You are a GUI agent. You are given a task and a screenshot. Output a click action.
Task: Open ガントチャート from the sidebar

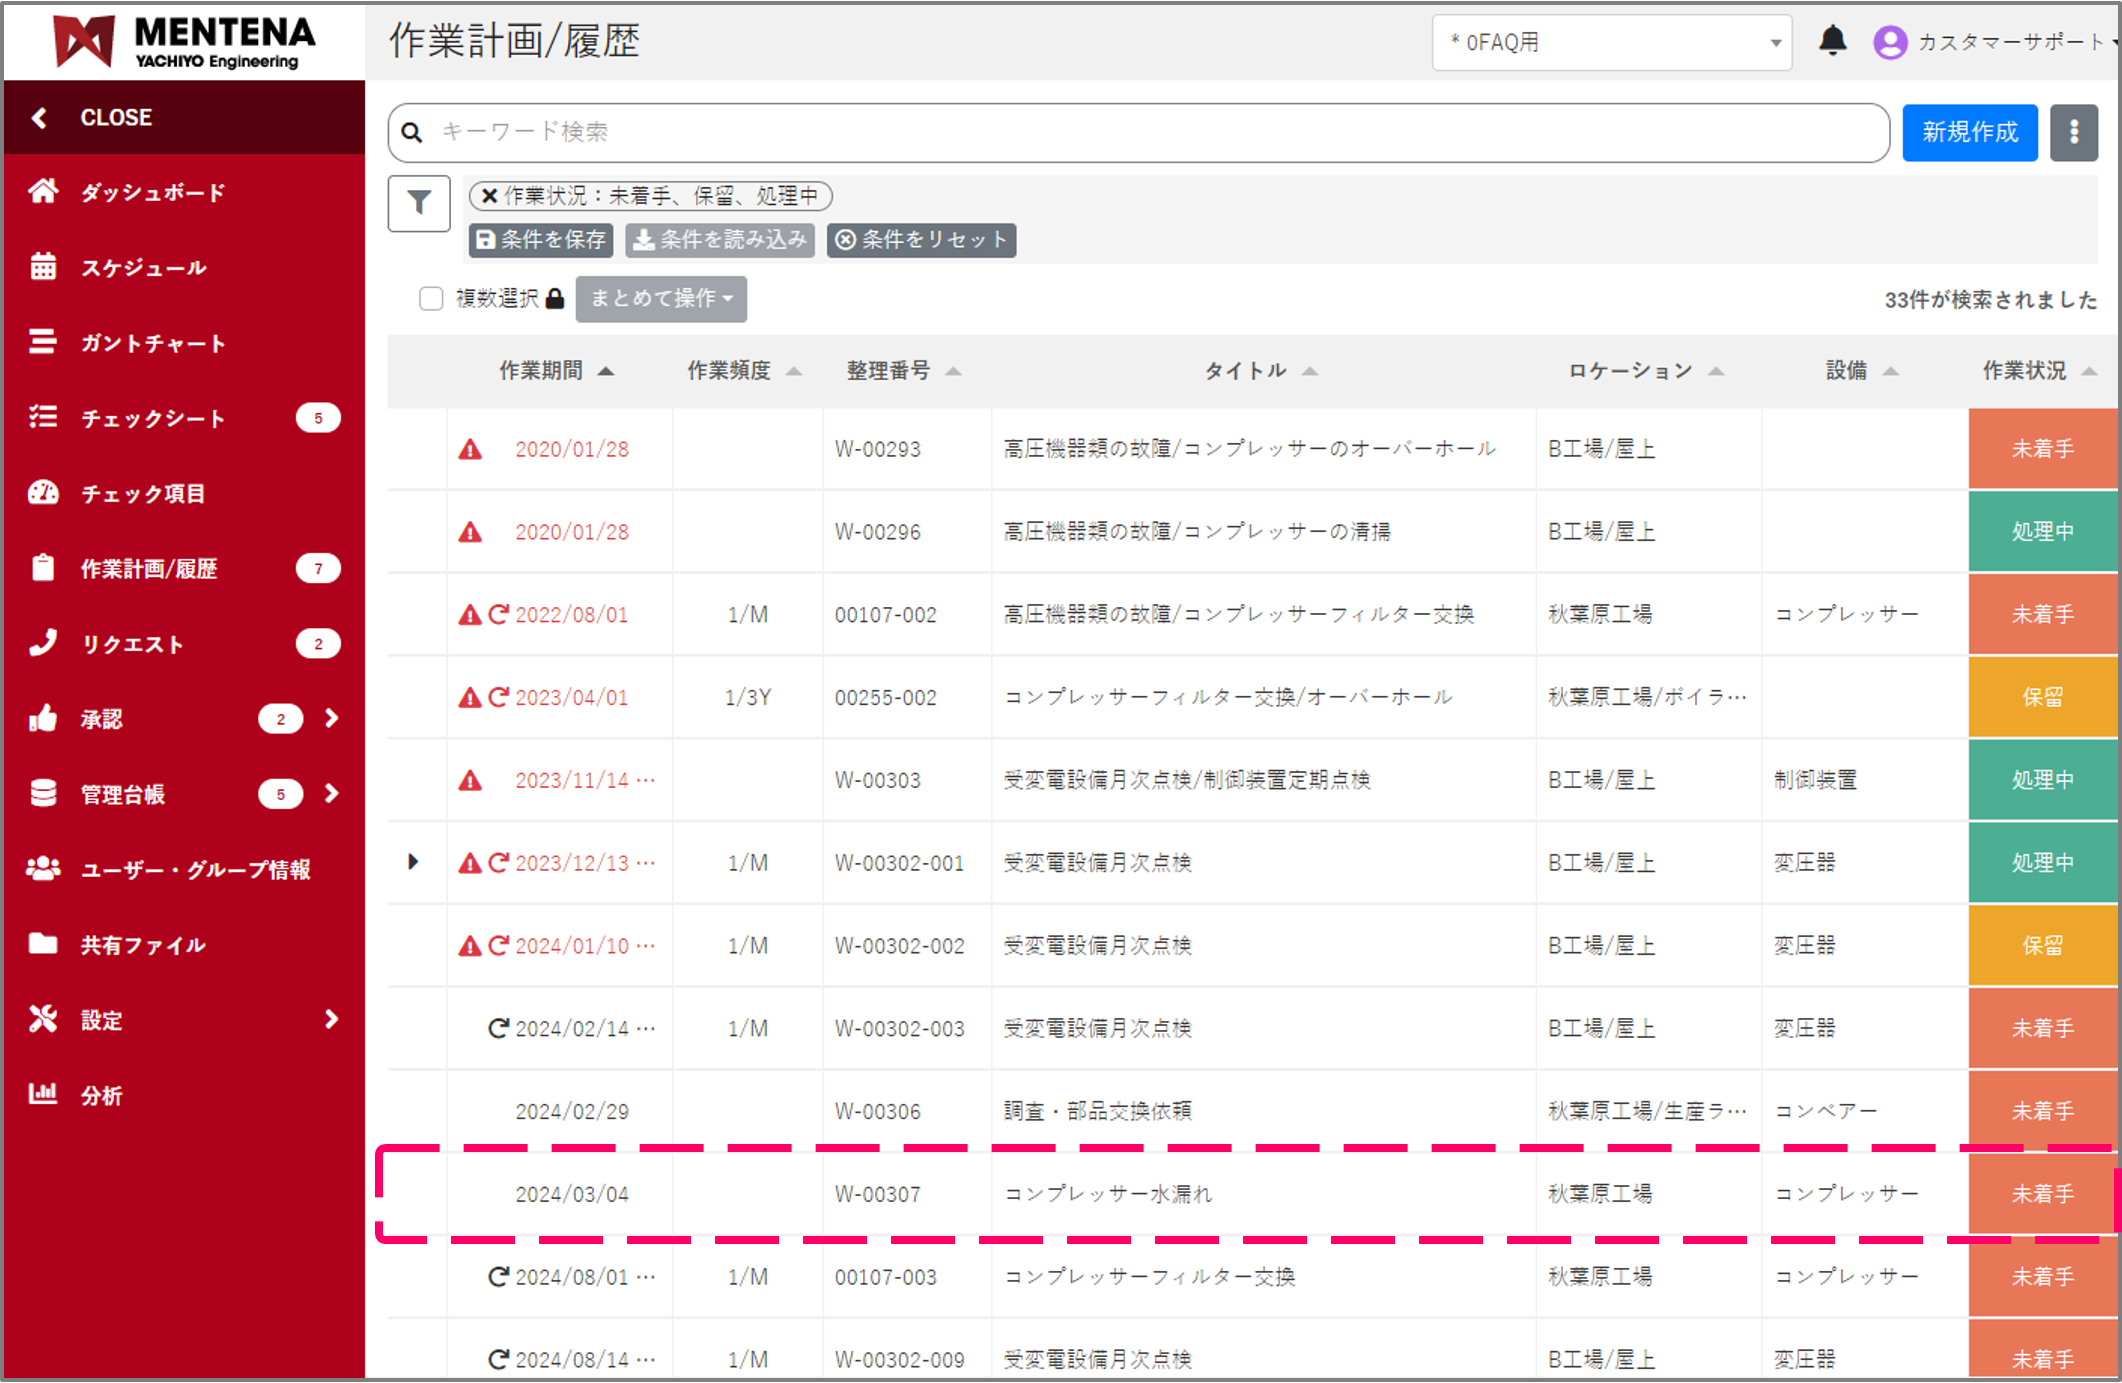152,343
